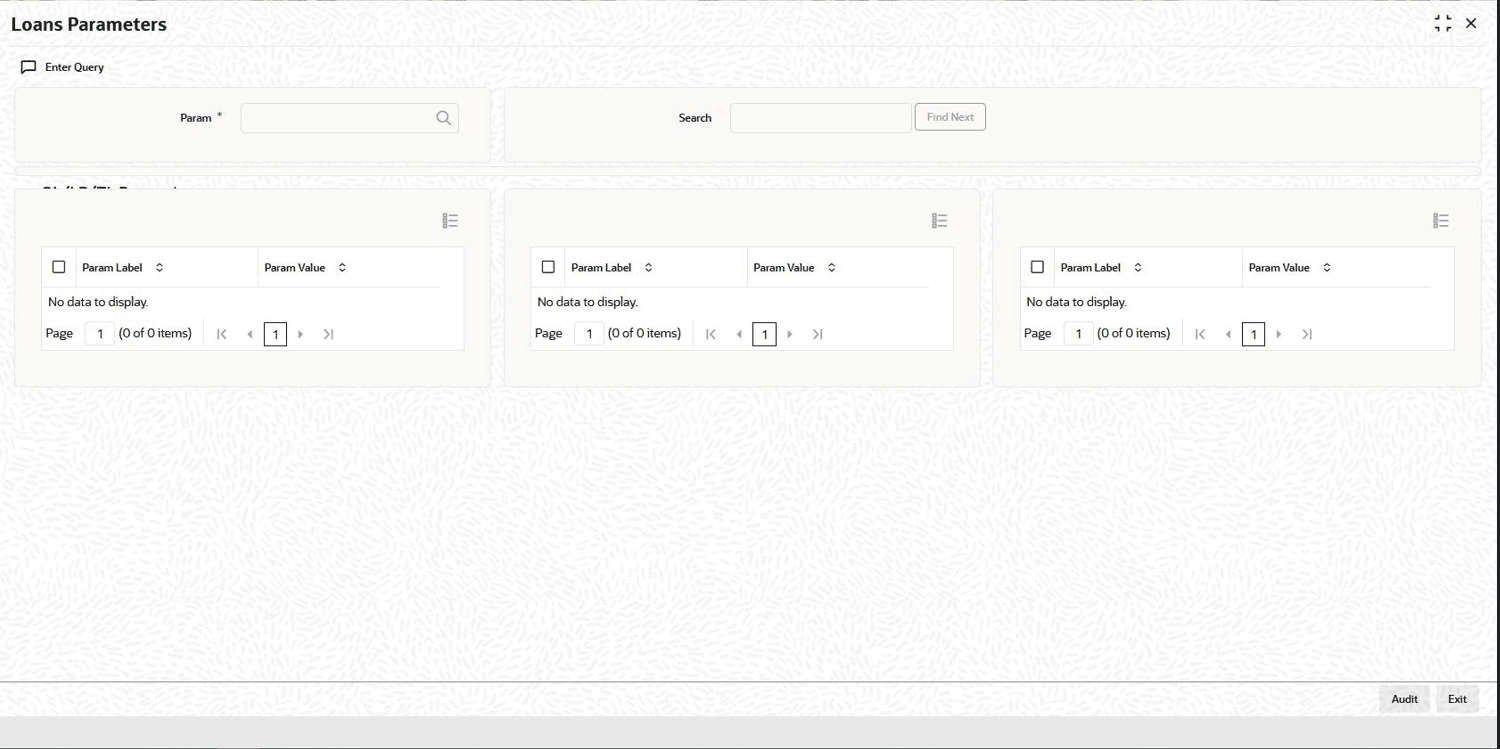1500x749 pixels.
Task: Click the Enter Query chat icon
Action: click(x=28, y=67)
